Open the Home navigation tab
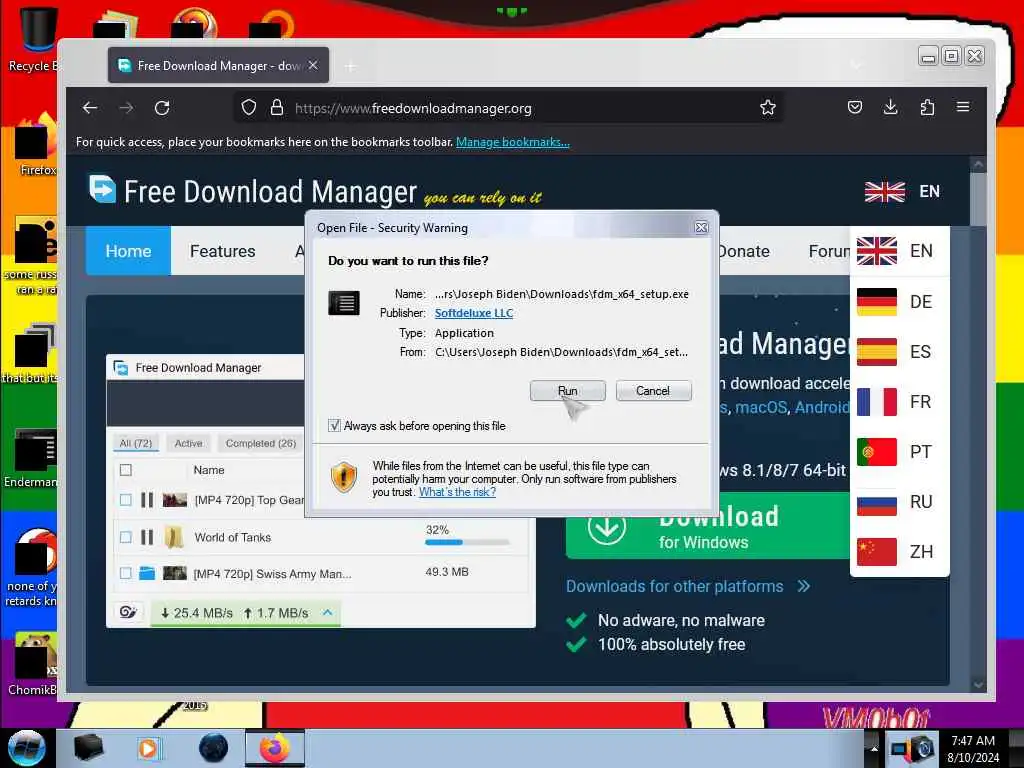 pyautogui.click(x=128, y=251)
